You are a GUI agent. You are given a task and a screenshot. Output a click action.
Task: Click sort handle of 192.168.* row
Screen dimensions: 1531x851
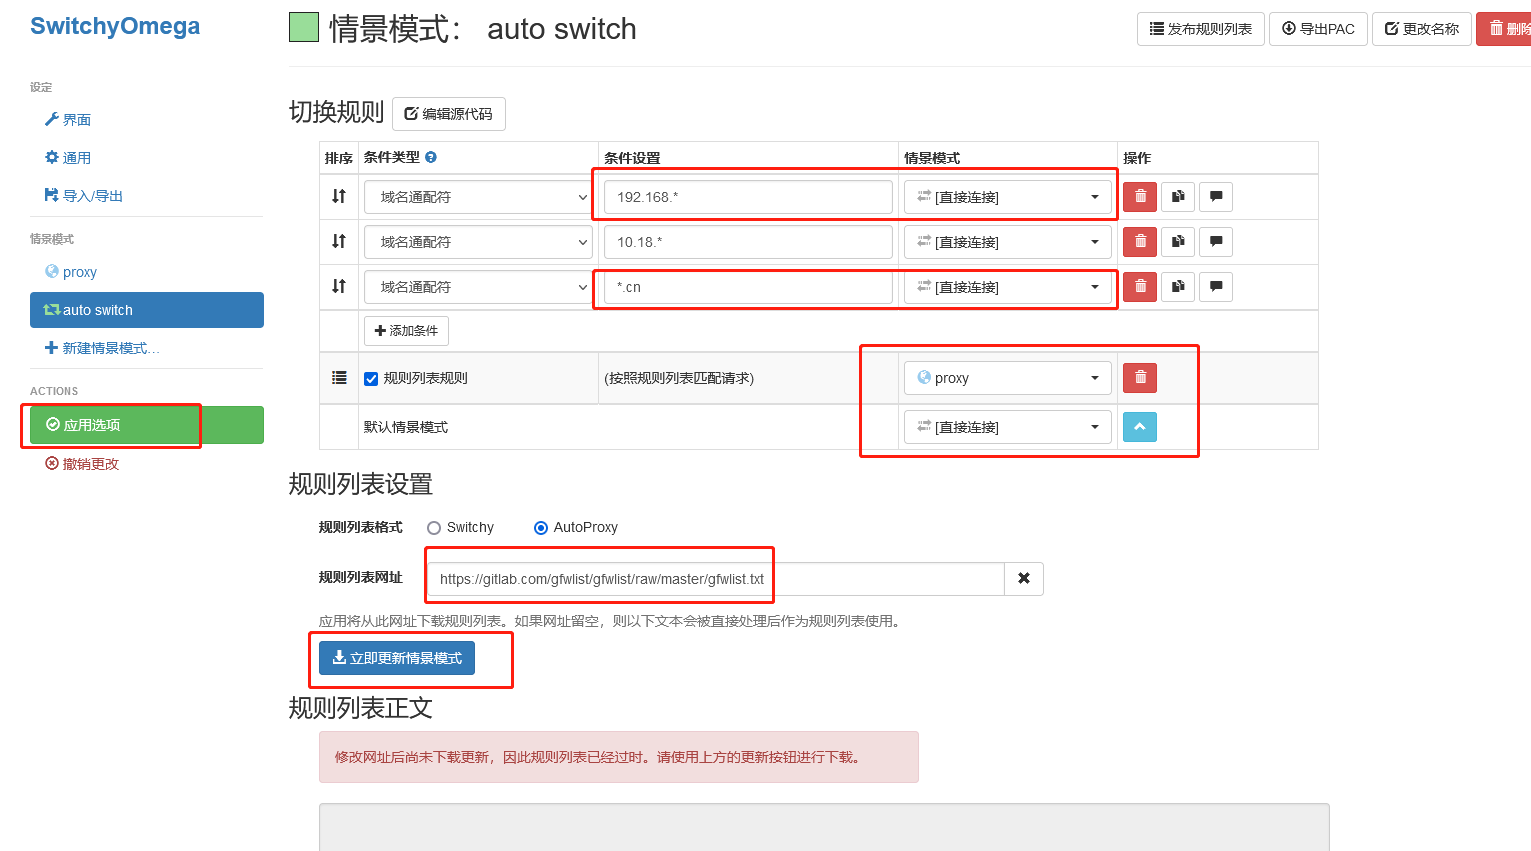(x=339, y=196)
